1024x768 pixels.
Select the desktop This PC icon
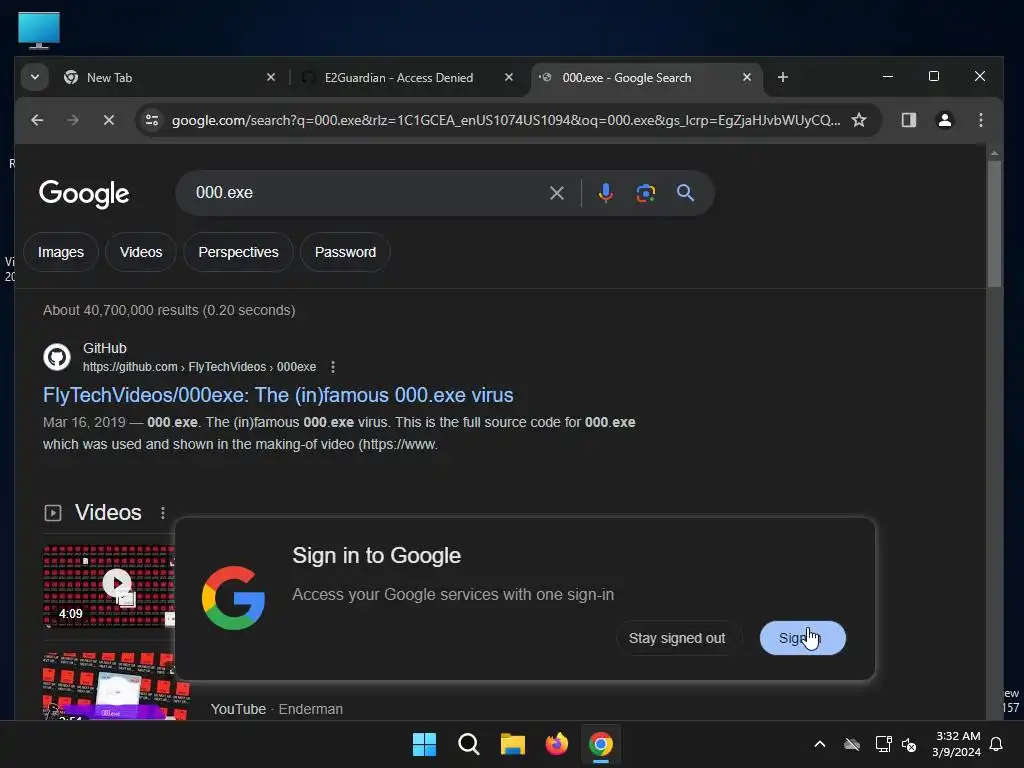[39, 30]
